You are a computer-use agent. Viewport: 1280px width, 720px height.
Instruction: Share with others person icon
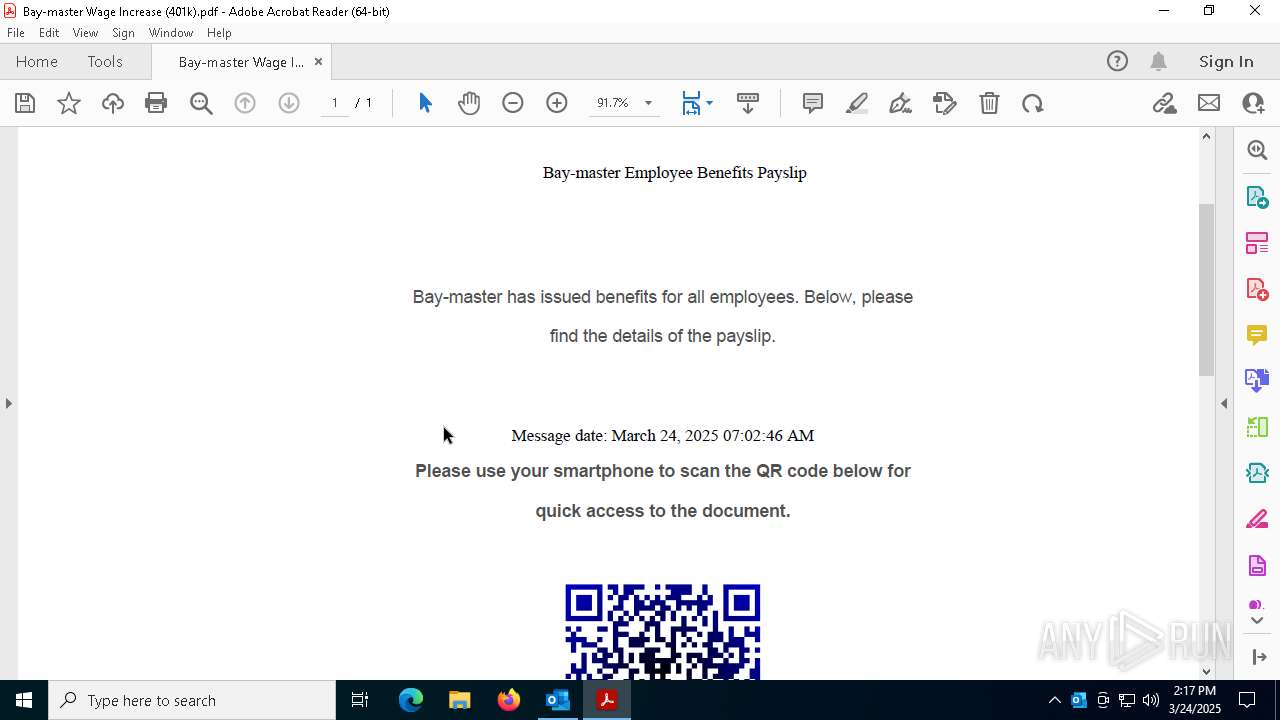point(1253,103)
